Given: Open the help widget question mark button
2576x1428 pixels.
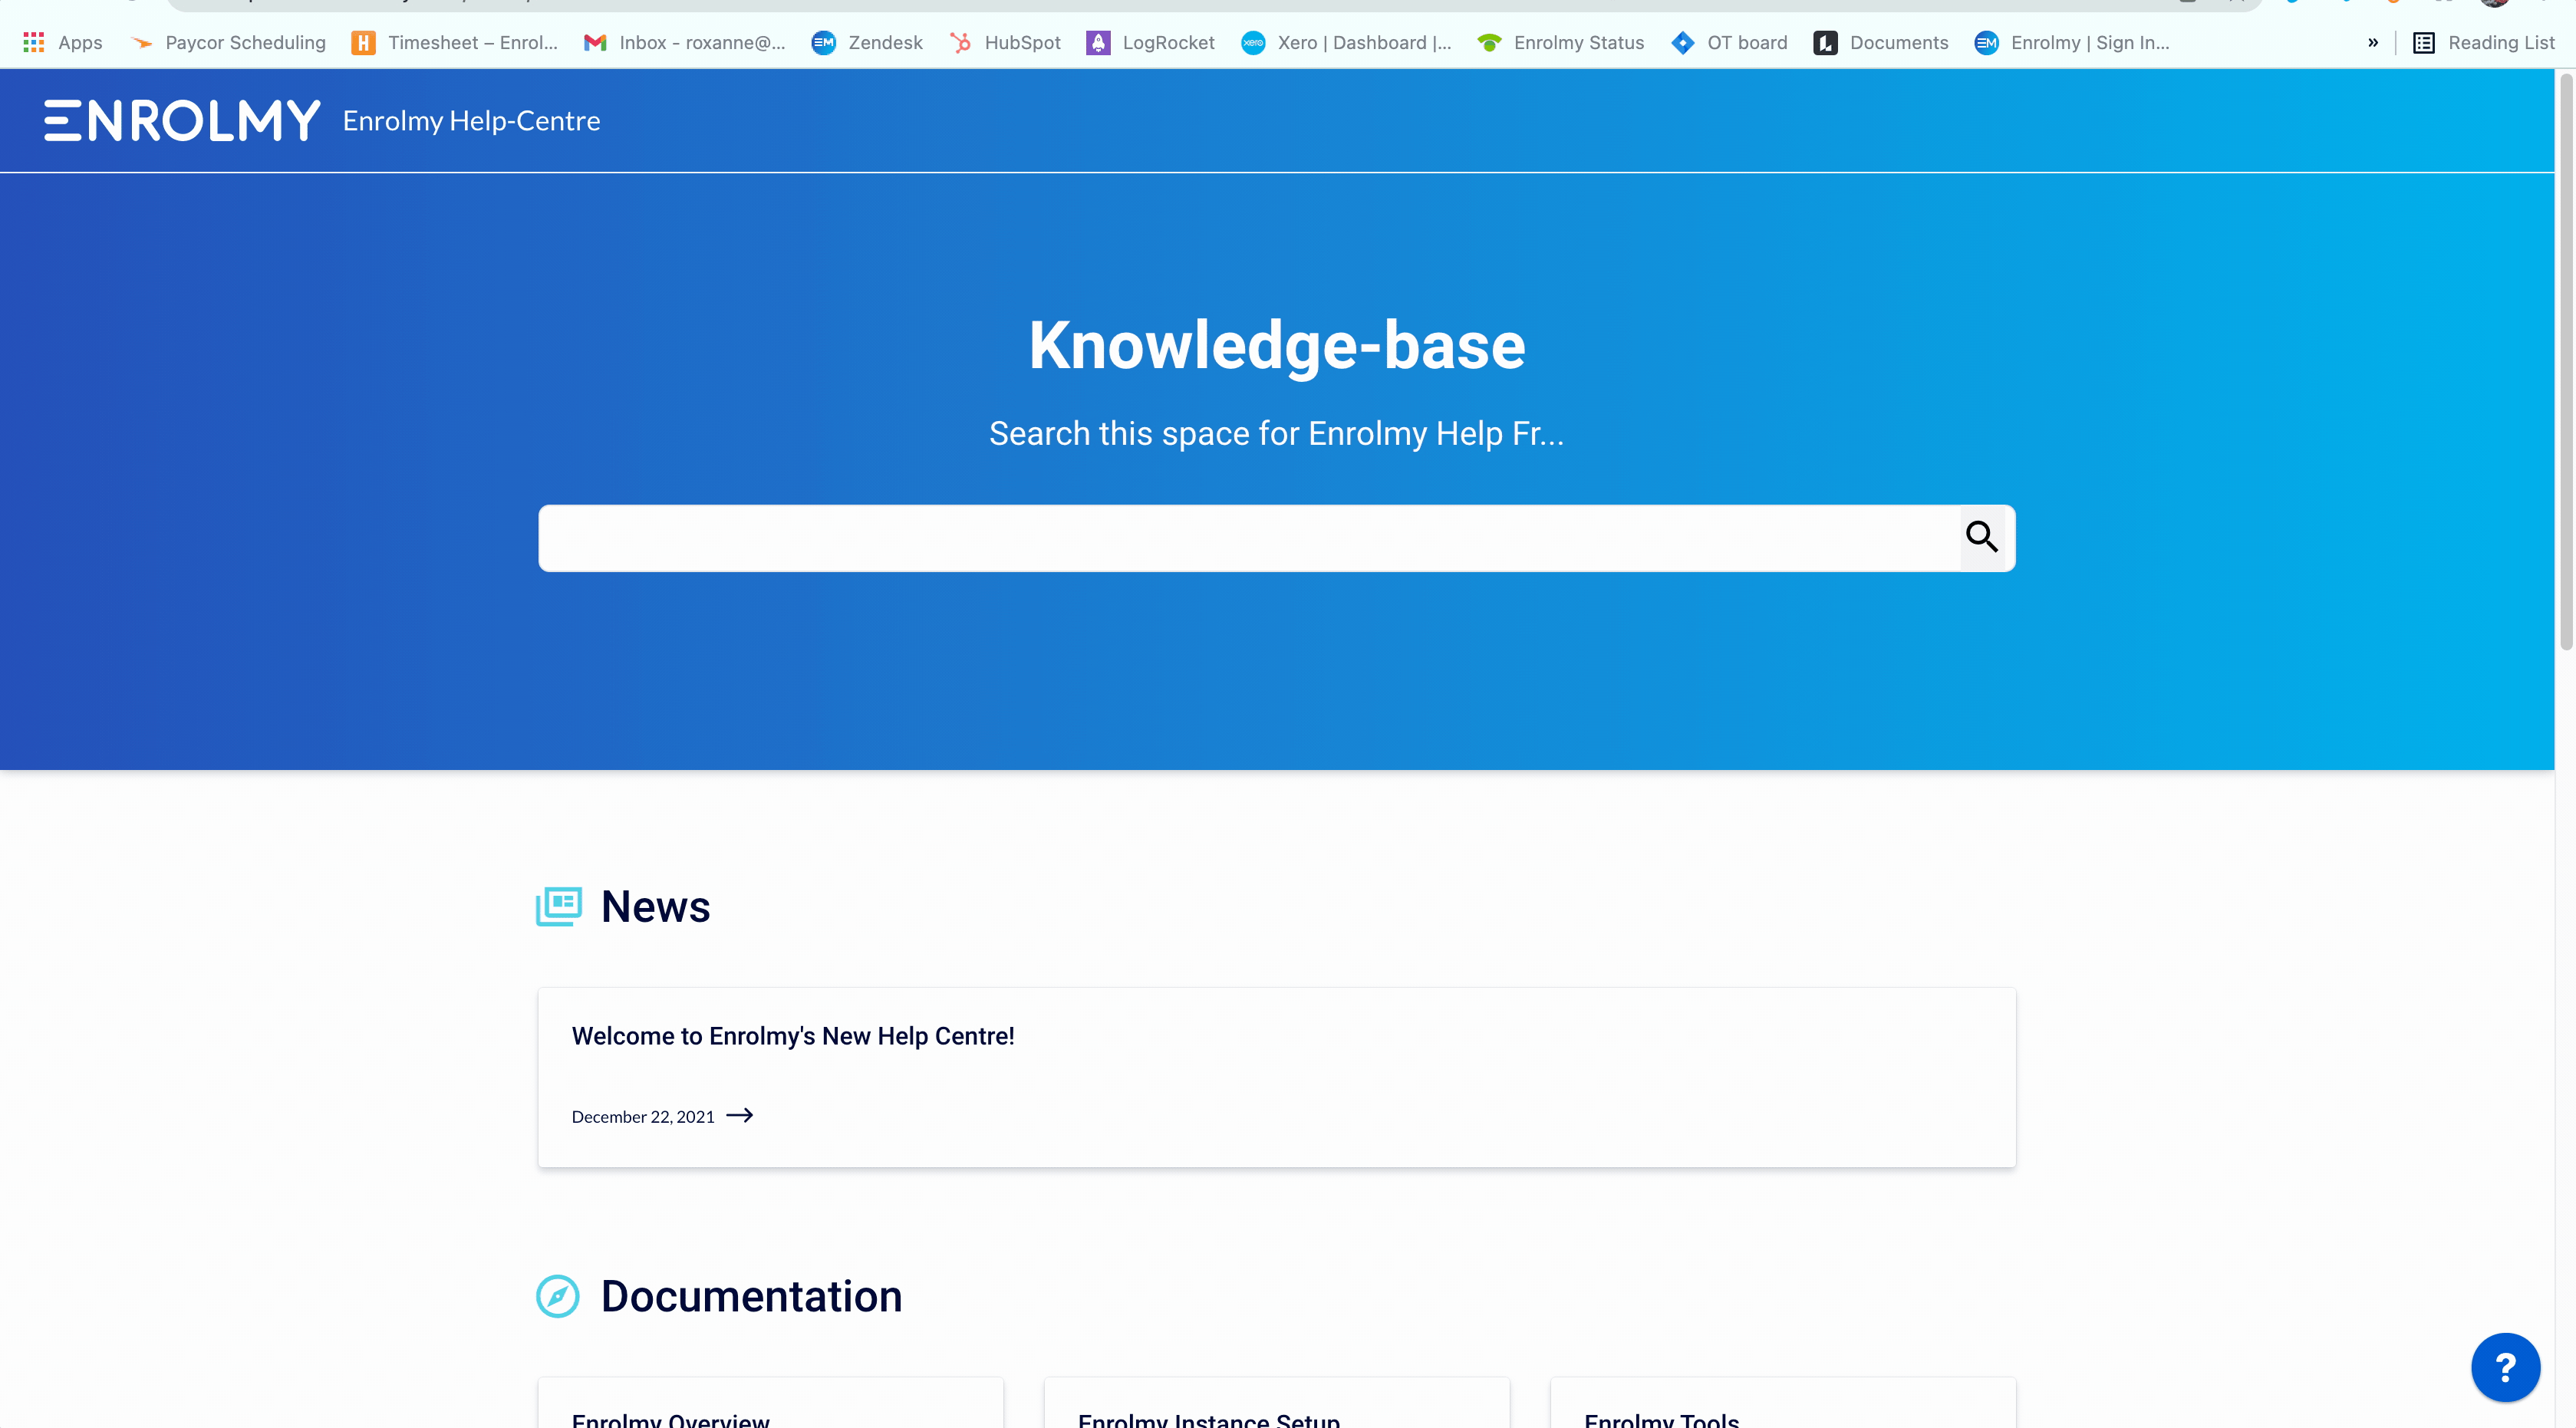Looking at the screenshot, I should click(2505, 1367).
